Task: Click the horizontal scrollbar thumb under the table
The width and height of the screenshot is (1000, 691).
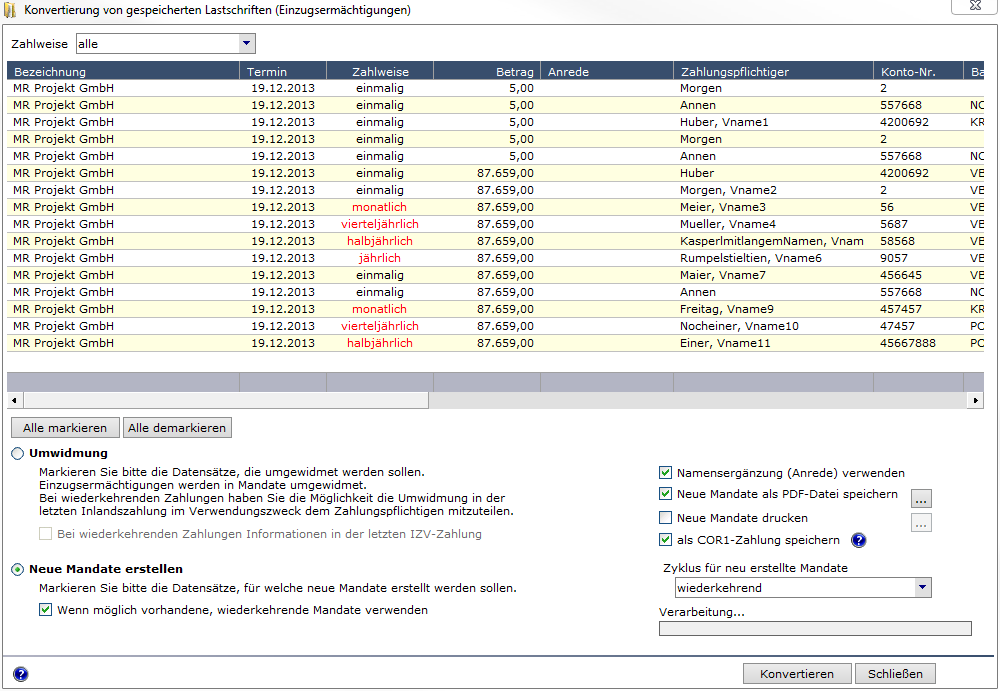Action: point(226,401)
